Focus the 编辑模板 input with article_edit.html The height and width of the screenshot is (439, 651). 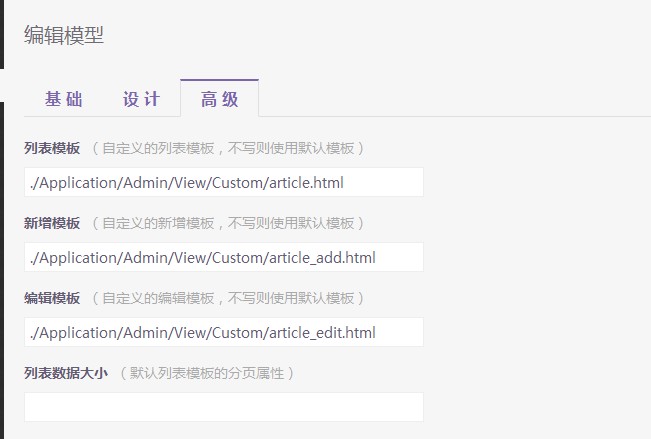coord(224,332)
